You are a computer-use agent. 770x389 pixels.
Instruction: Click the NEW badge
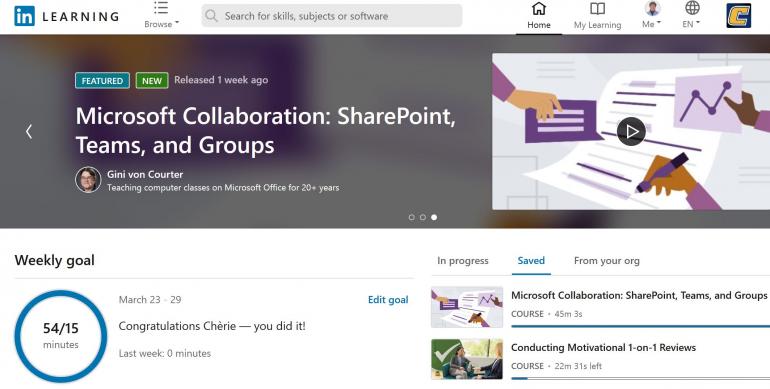click(152, 81)
